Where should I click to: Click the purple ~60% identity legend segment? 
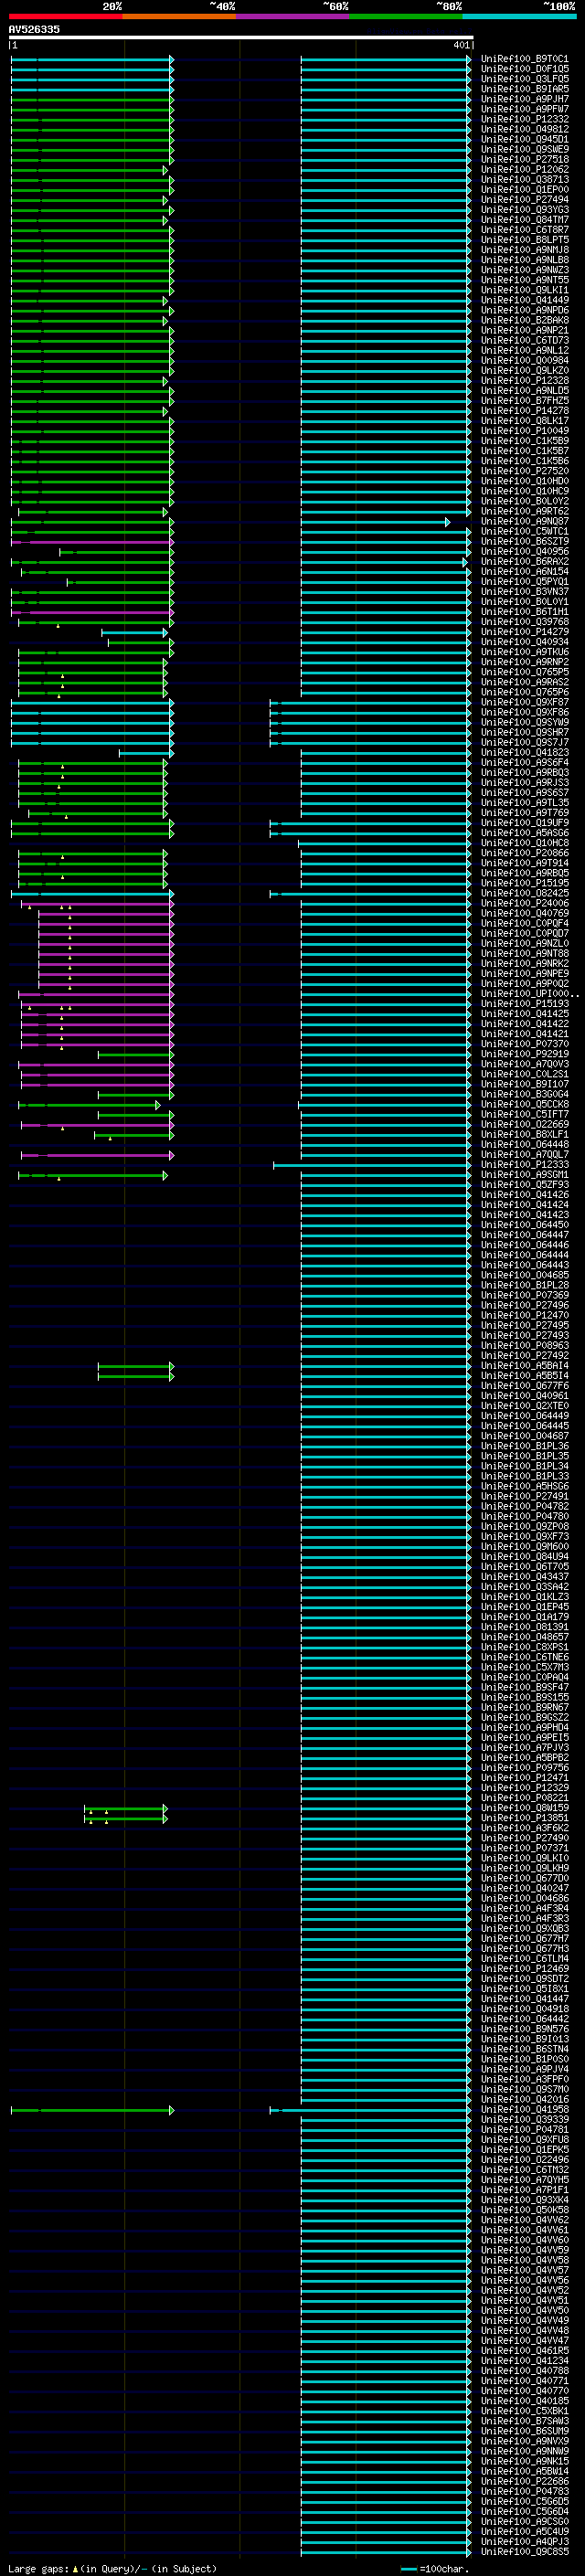tap(293, 16)
